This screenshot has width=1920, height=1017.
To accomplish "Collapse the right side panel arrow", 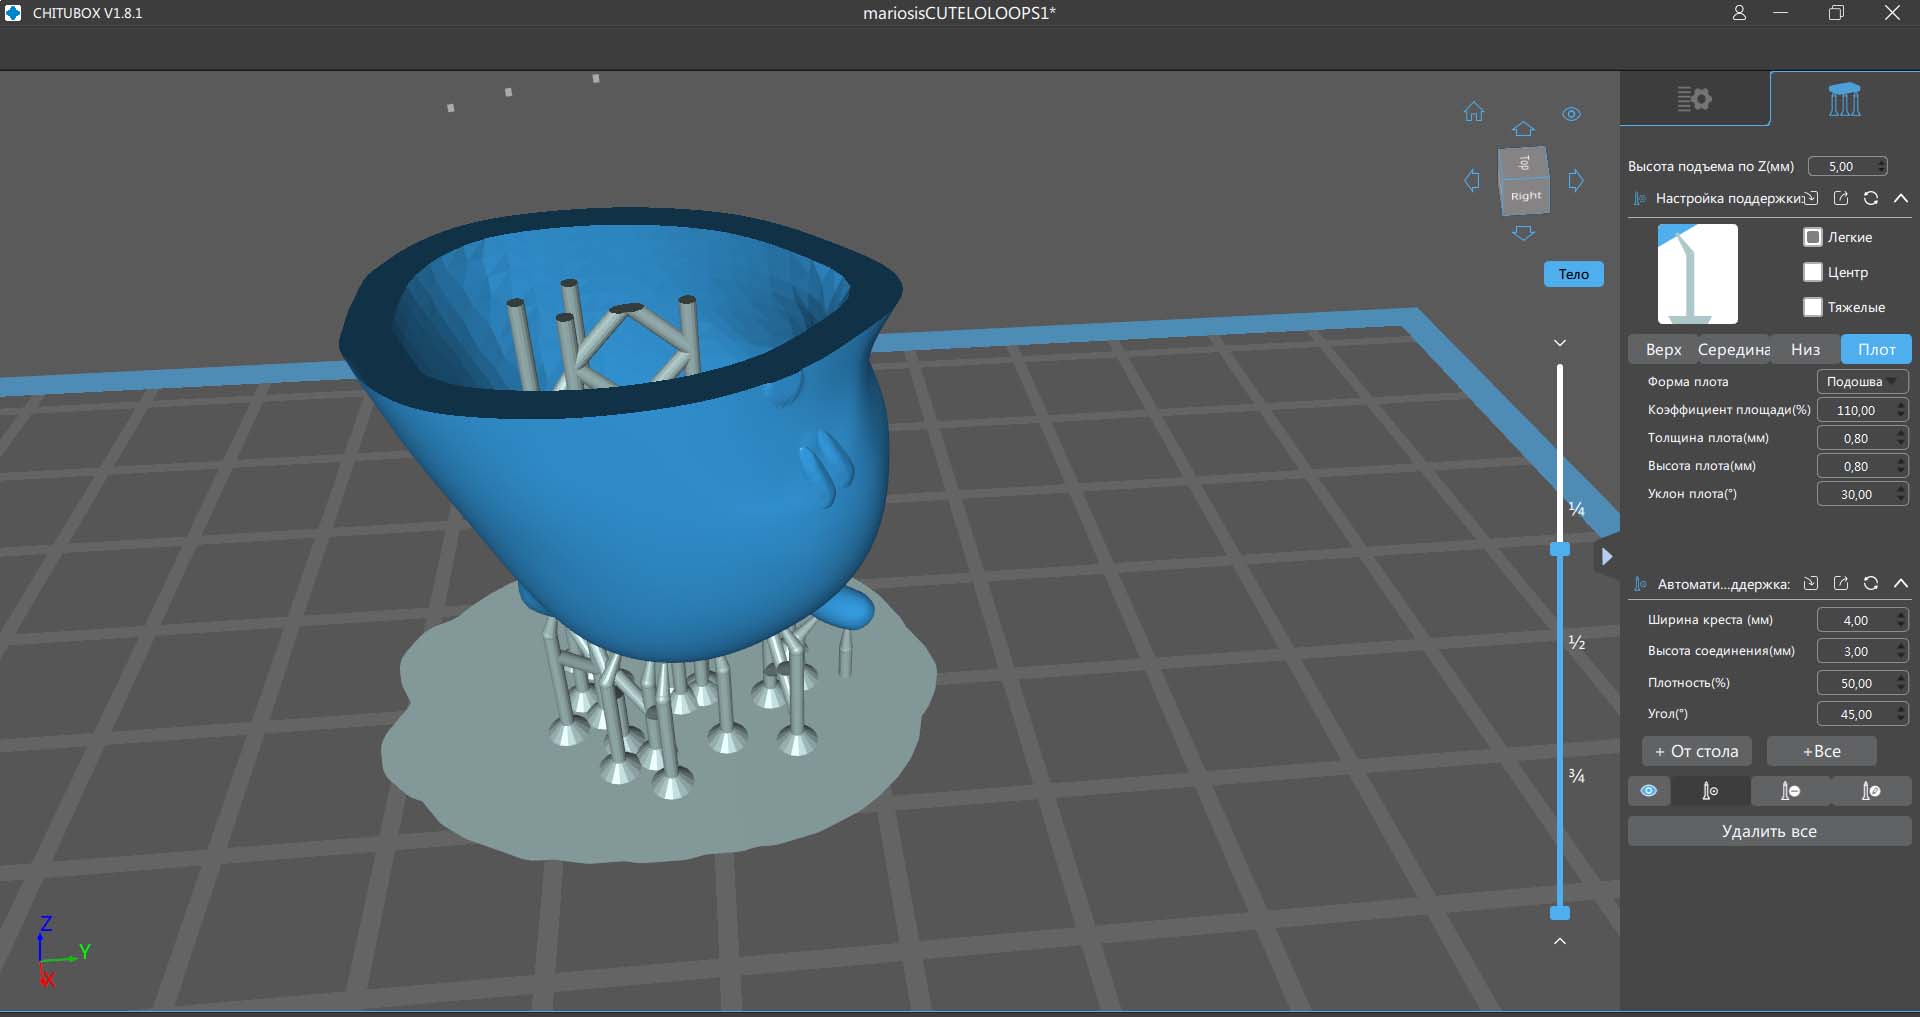I will coord(1606,557).
